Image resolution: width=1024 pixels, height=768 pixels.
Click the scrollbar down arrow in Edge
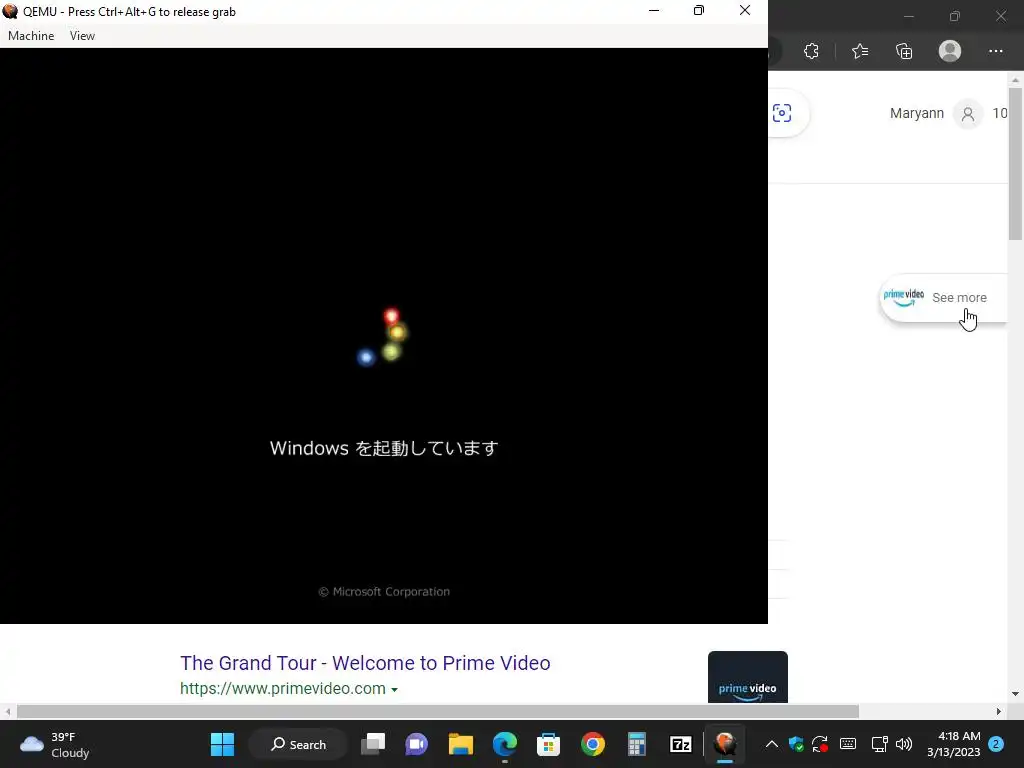point(1015,694)
